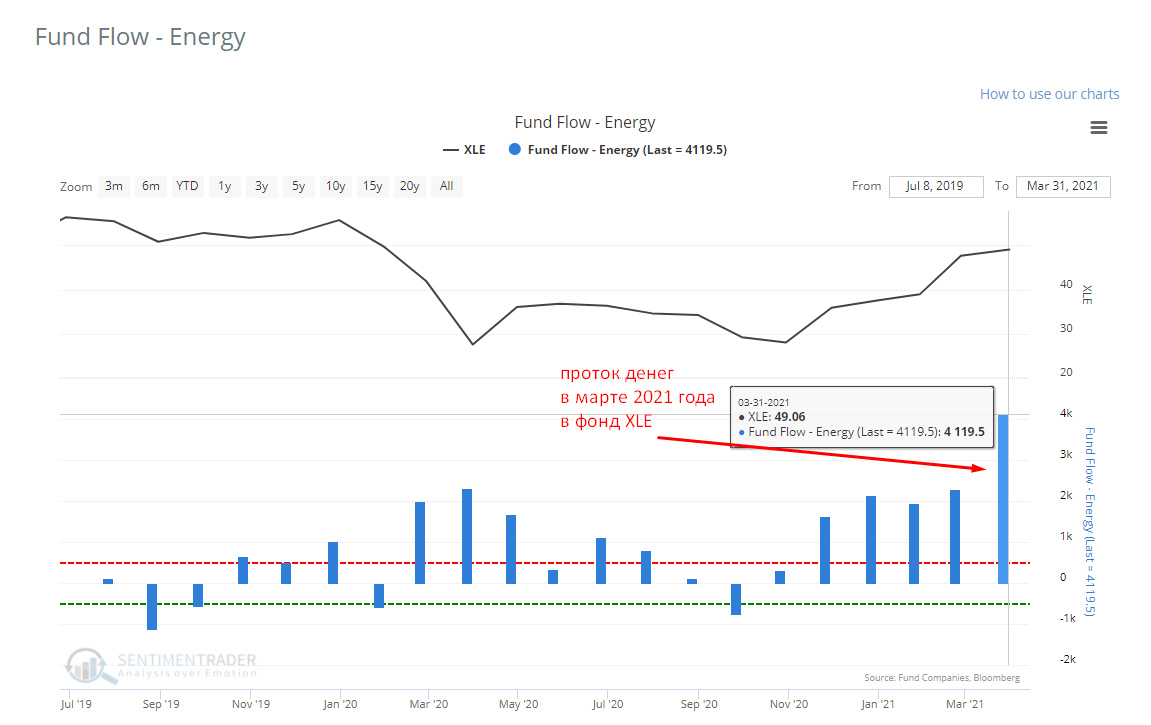Screen dimensions: 1151x725
Task: Click the 'May '20' x-axis label
Action: 518,704
